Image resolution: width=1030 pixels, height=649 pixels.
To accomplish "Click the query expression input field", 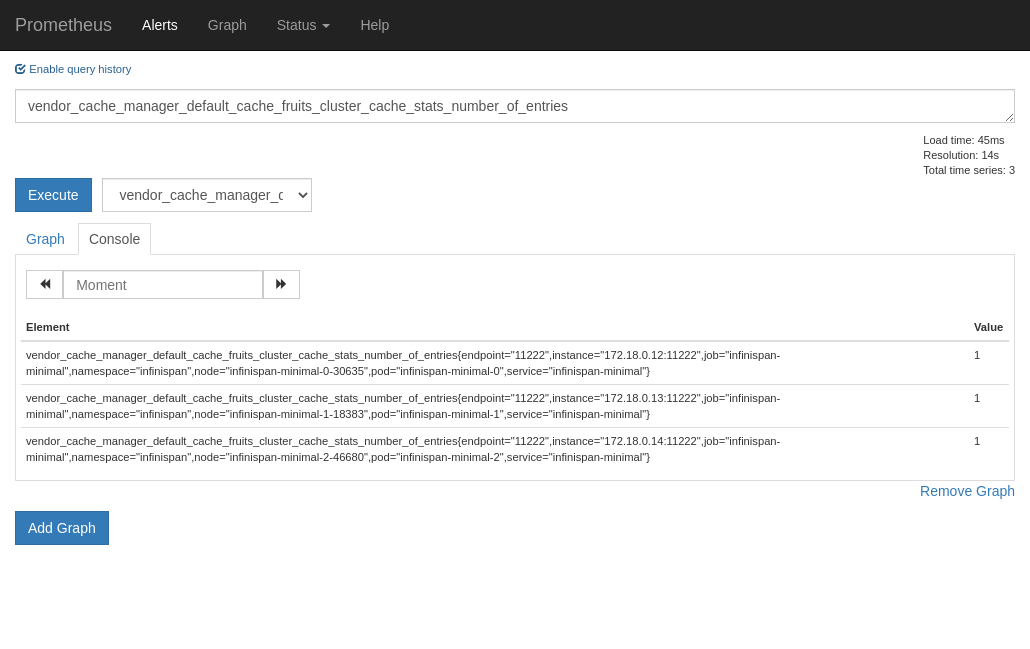I will (x=515, y=105).
